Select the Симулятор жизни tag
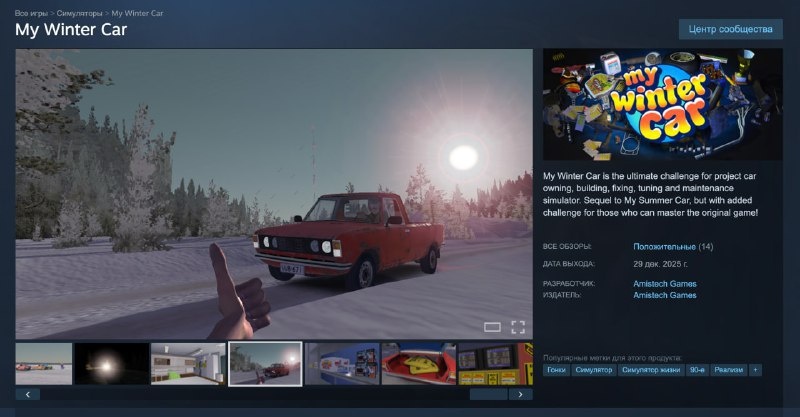Viewport: 800px width, 417px height. tap(651, 370)
